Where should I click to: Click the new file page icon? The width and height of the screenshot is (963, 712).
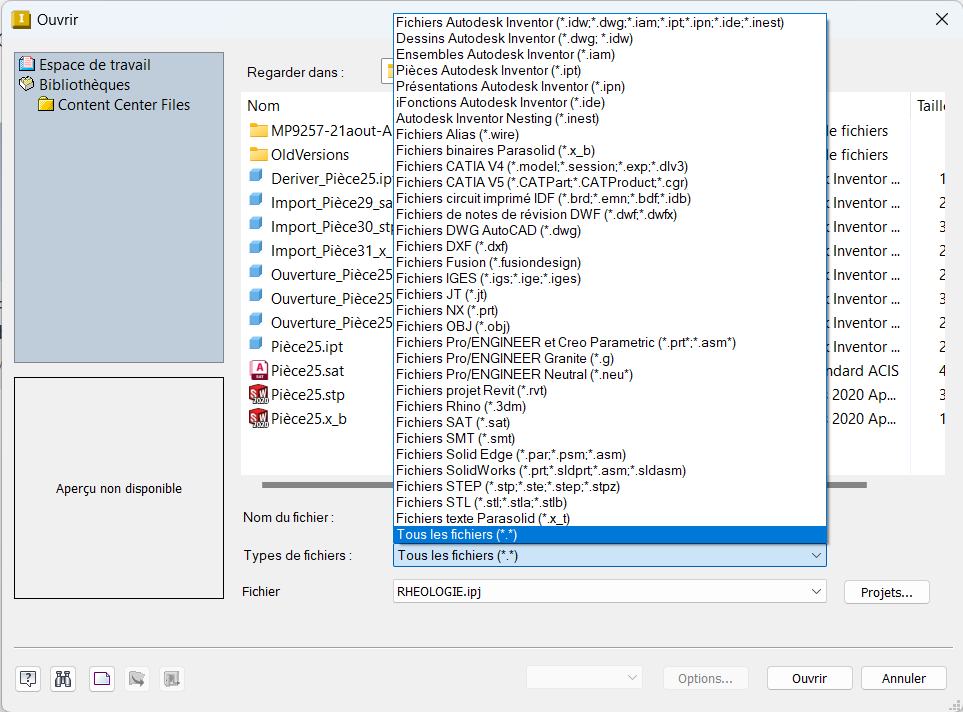[101, 679]
